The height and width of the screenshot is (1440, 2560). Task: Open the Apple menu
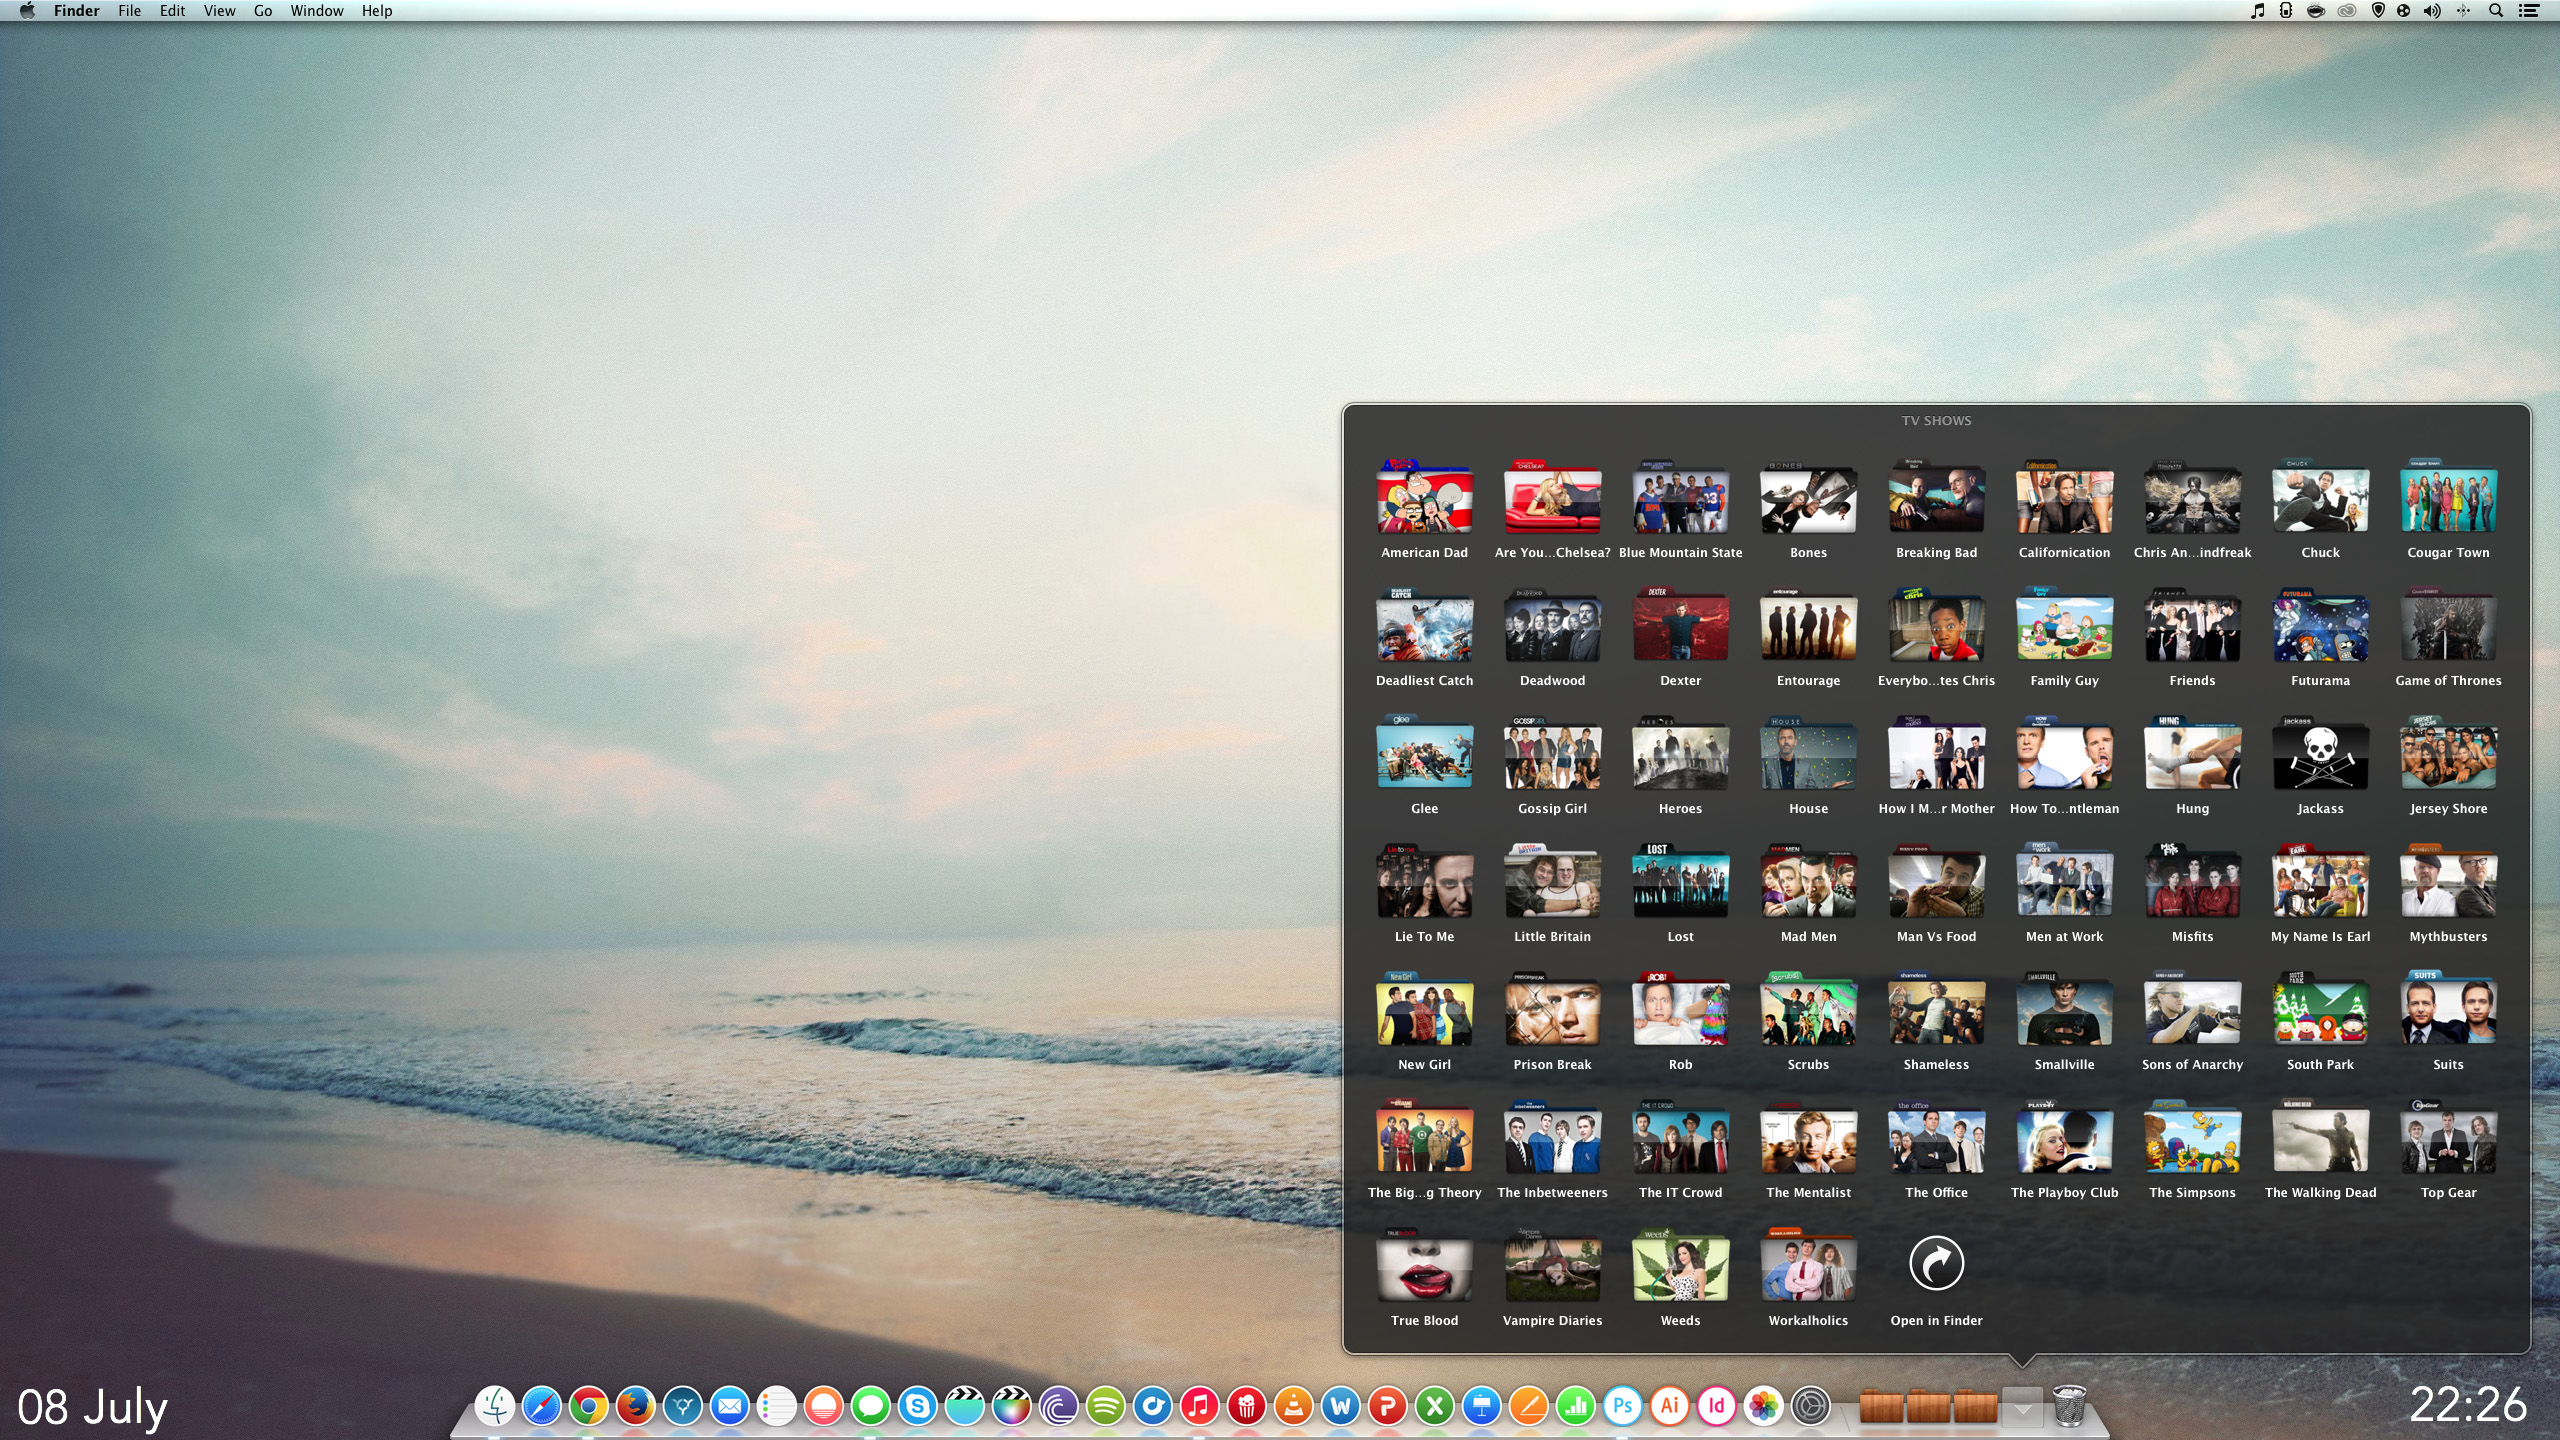(28, 11)
